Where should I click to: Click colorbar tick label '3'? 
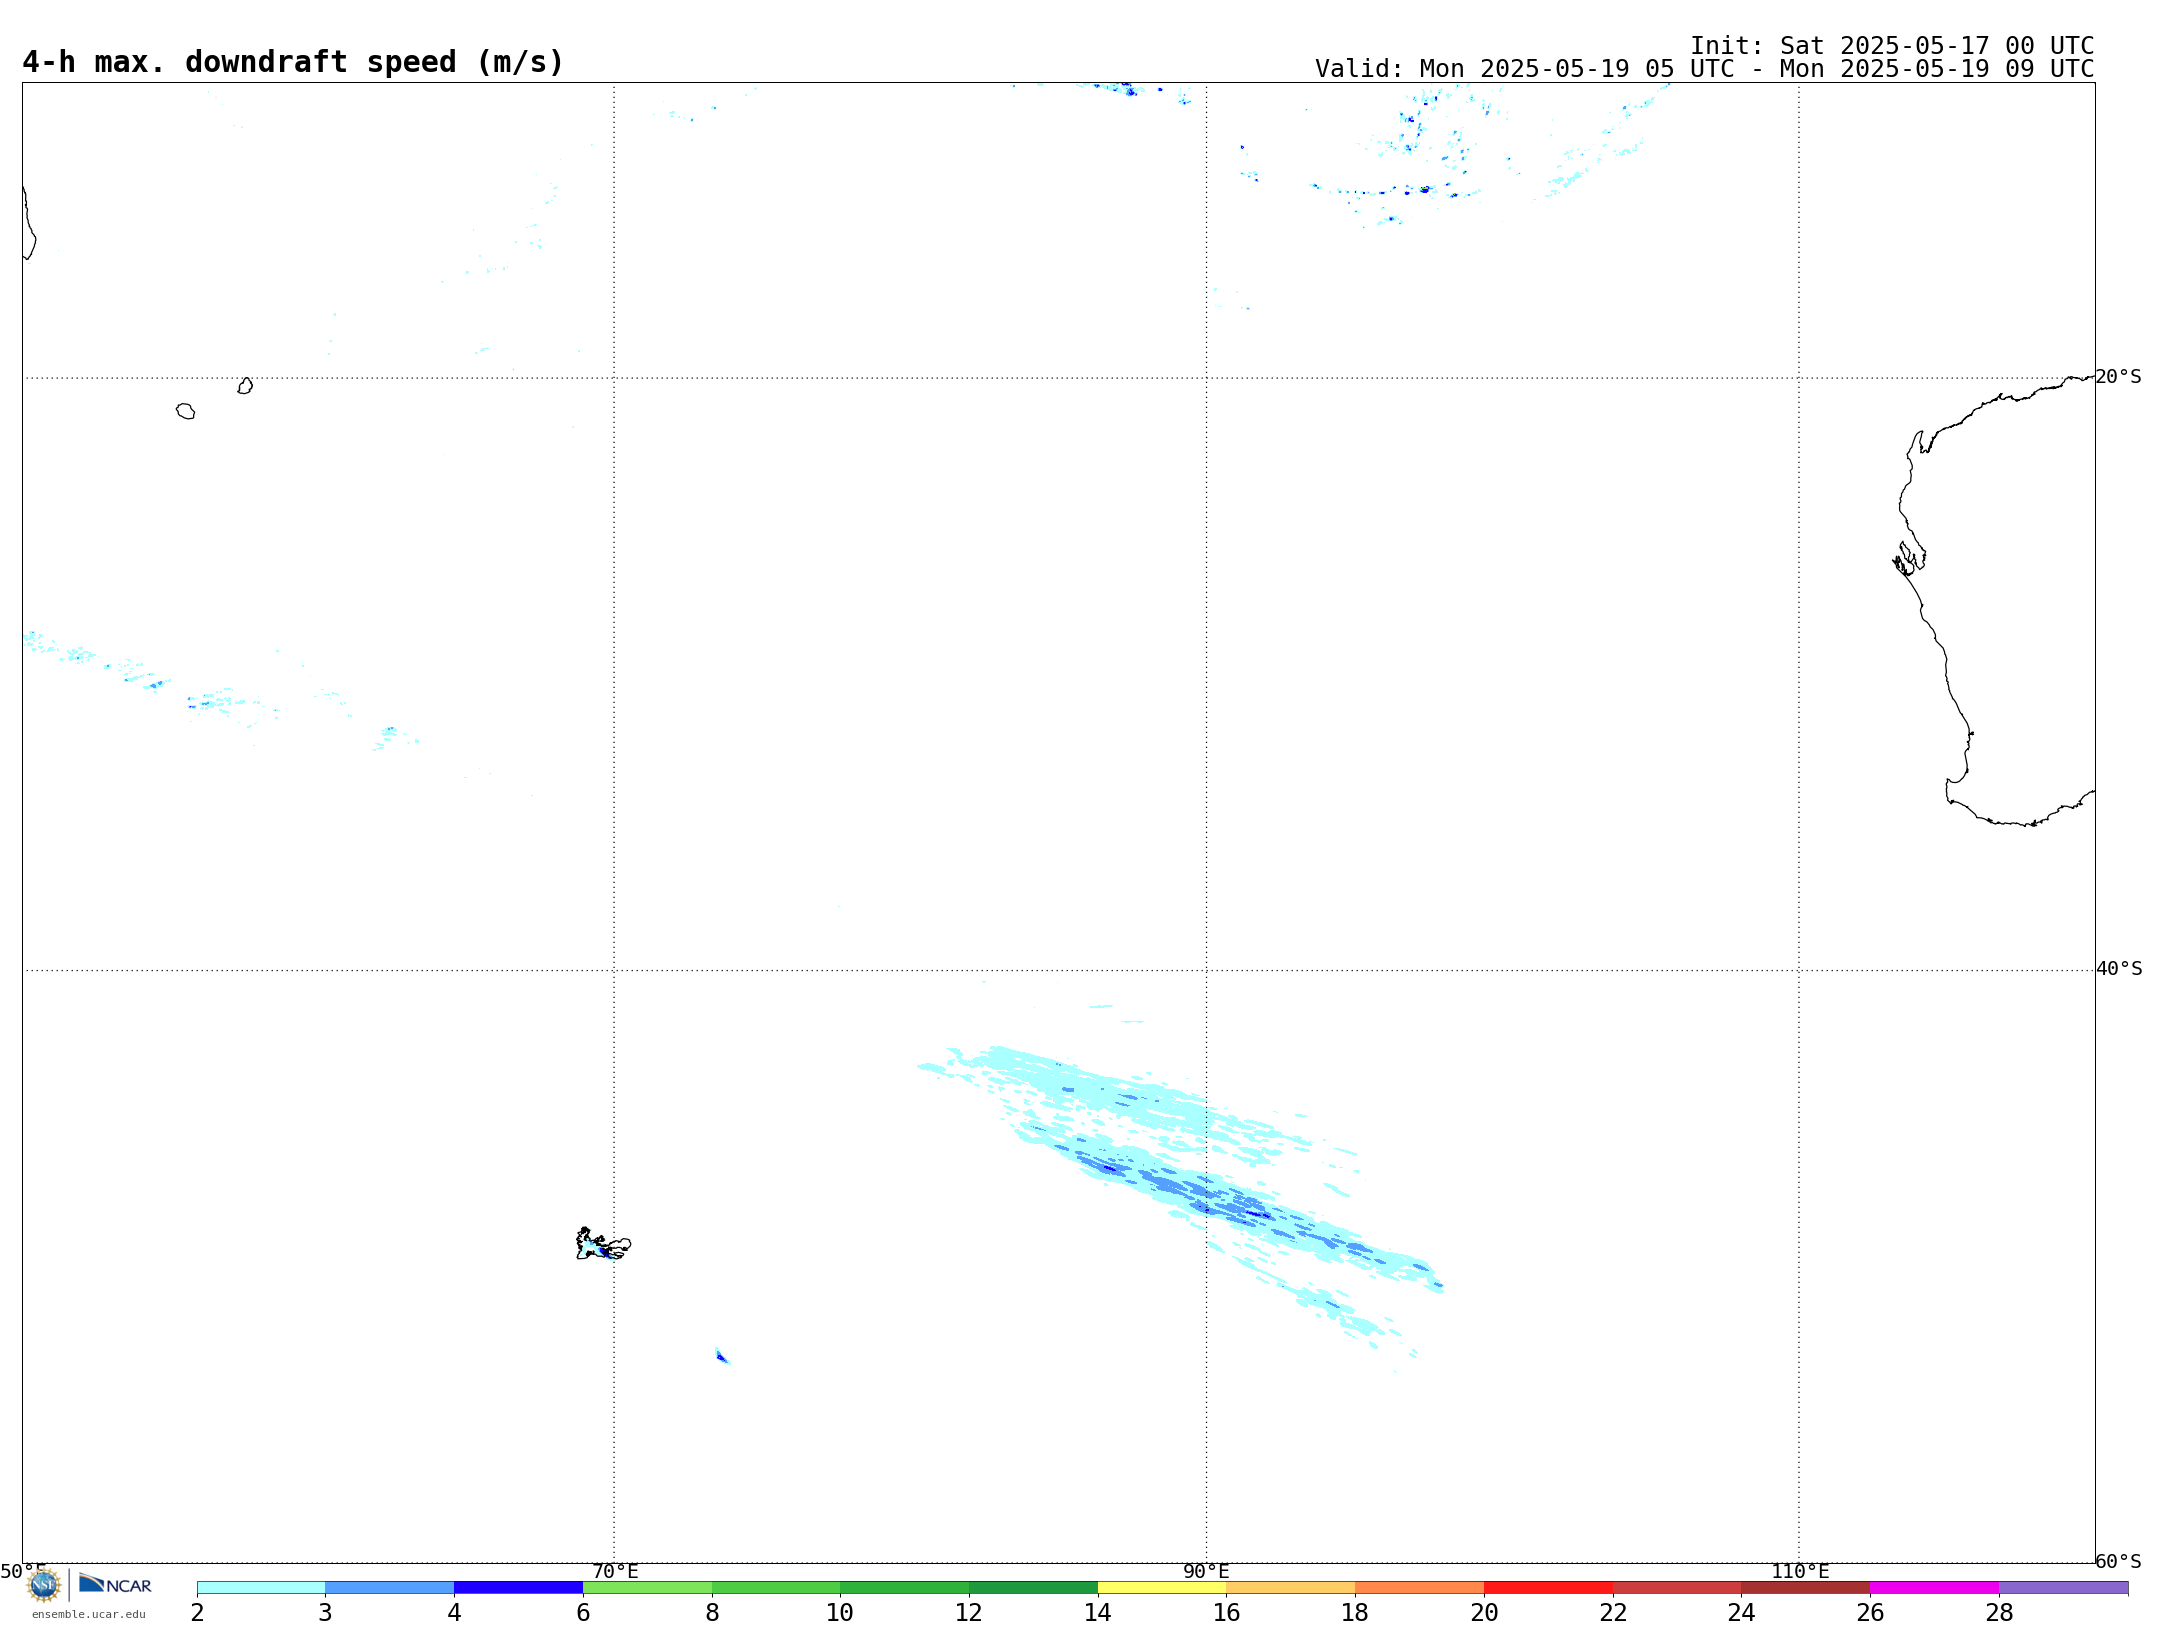click(325, 1613)
